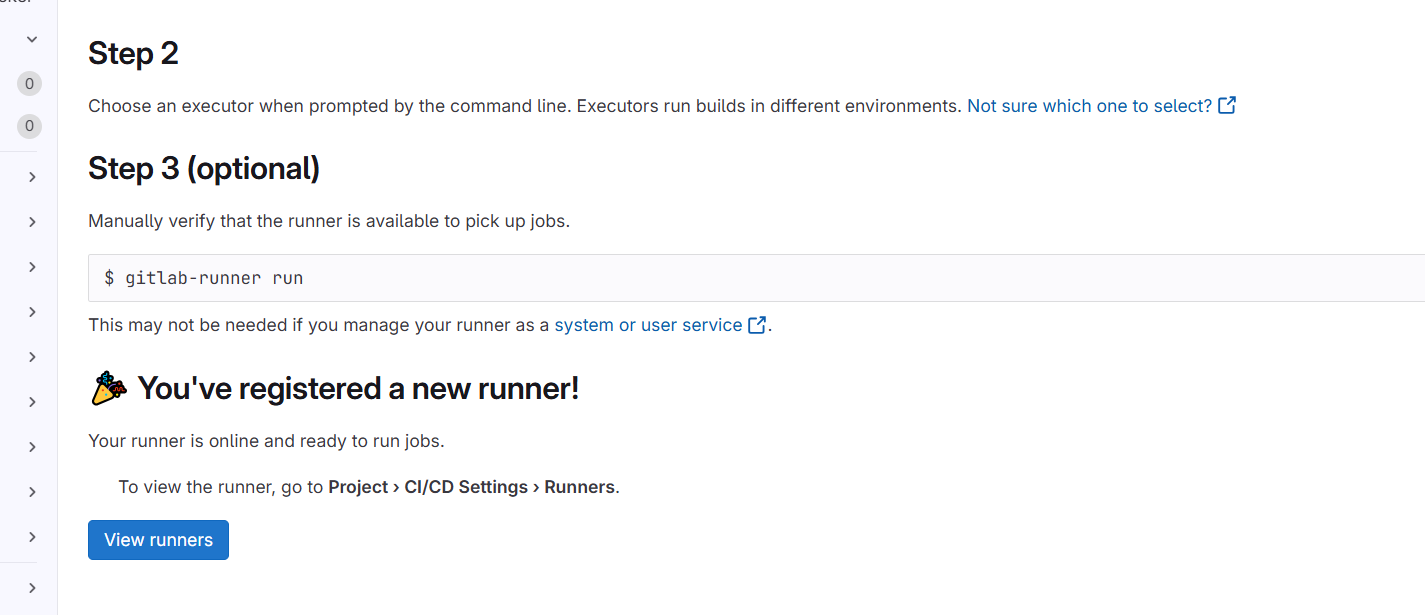The image size is (1425, 615).
Task: Click the 'Choose an executor when prompted' sentence
Action: (525, 105)
